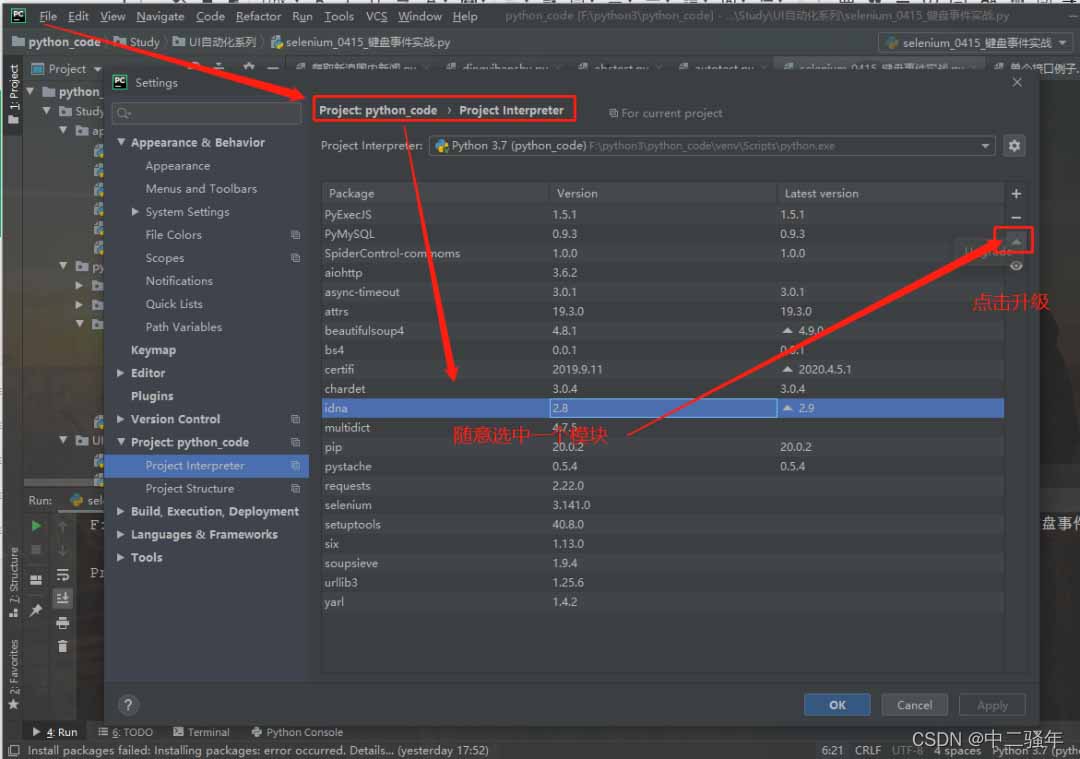Switch to the Terminal tool window tab
This screenshot has height=759, width=1080.
(x=201, y=731)
